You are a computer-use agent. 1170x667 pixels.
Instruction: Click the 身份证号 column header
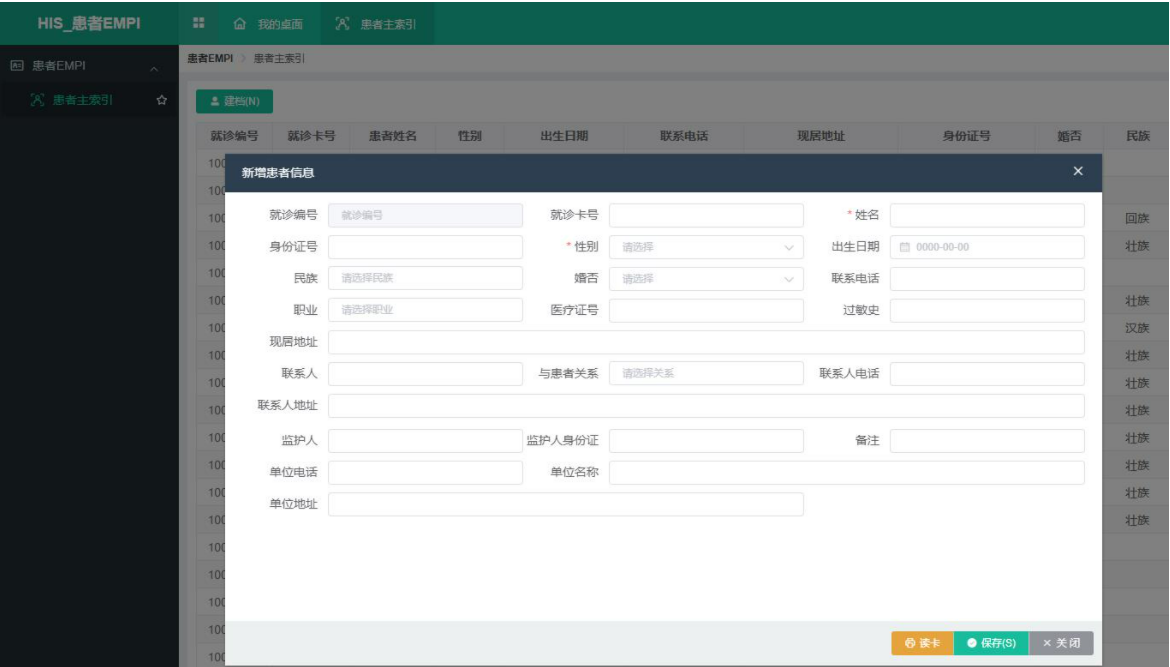(x=966, y=136)
